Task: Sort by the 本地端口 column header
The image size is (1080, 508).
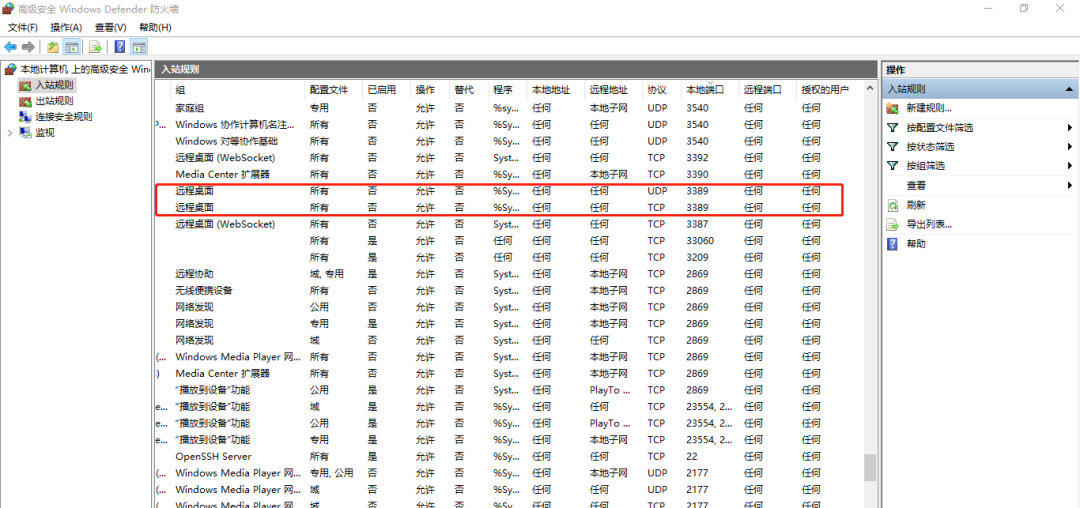Action: [x=707, y=90]
